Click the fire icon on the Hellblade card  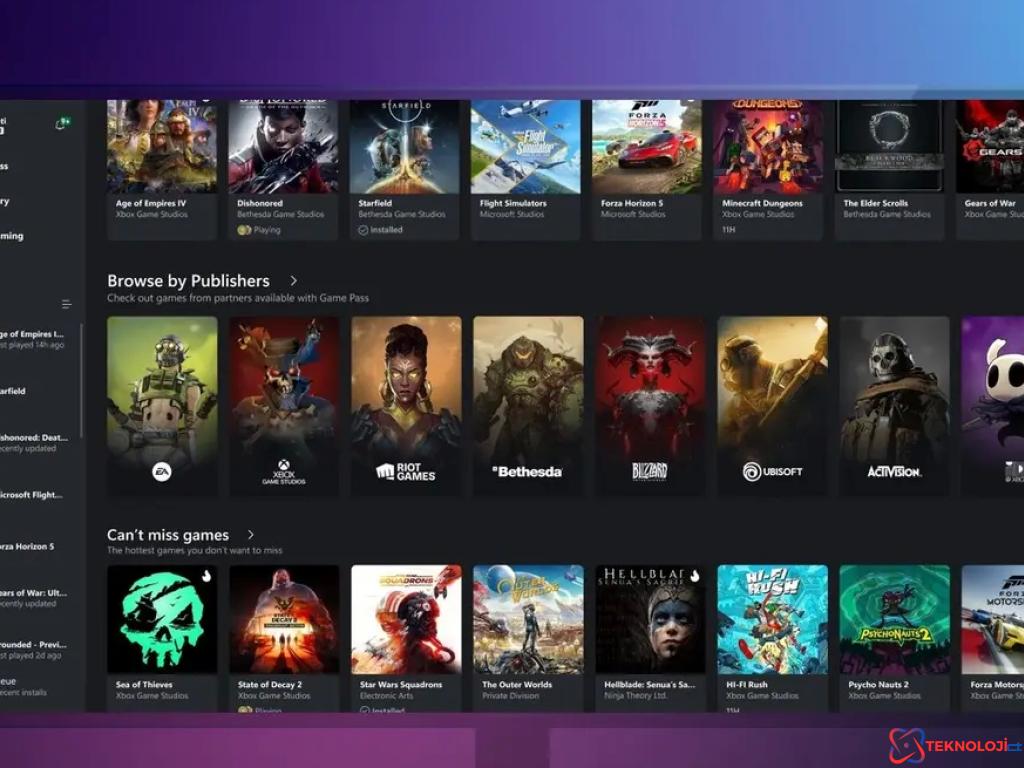[694, 576]
